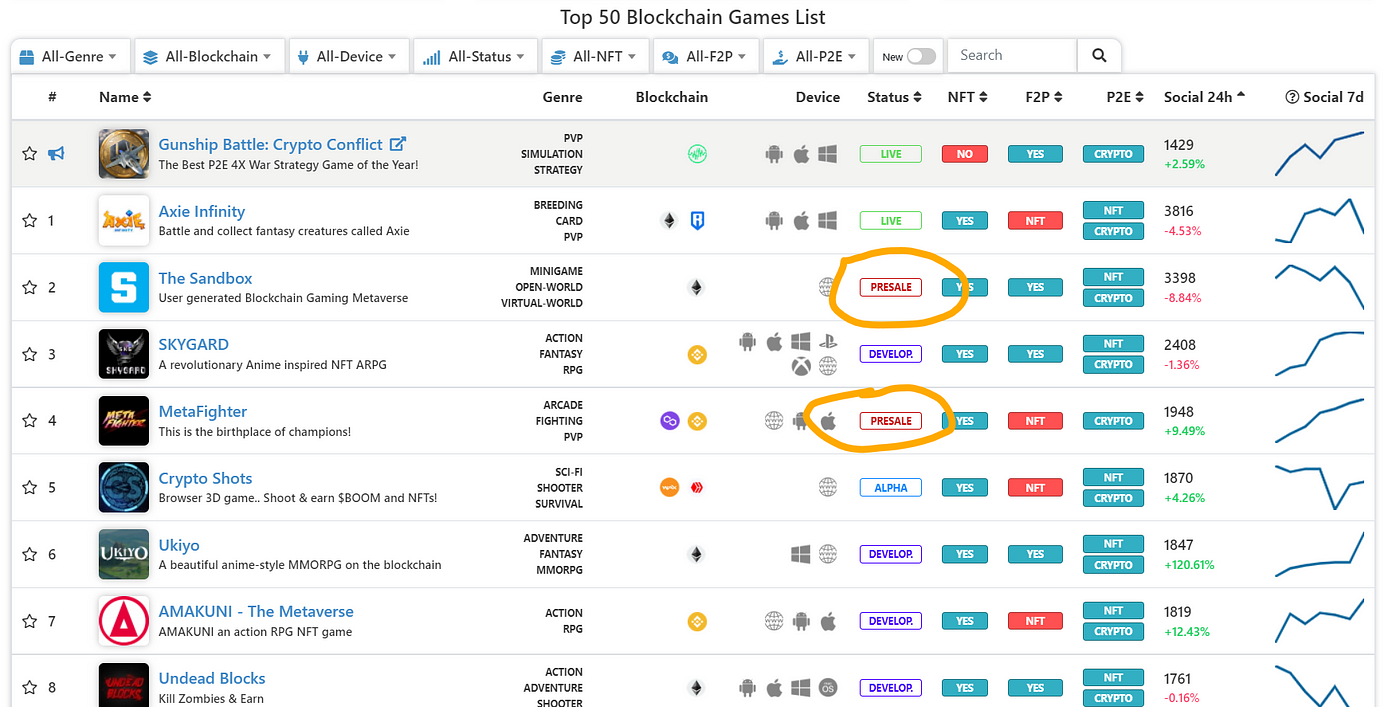This screenshot has width=1400, height=707.
Task: Click the 3816 social count for Axie Infinity
Action: [x=1179, y=211]
